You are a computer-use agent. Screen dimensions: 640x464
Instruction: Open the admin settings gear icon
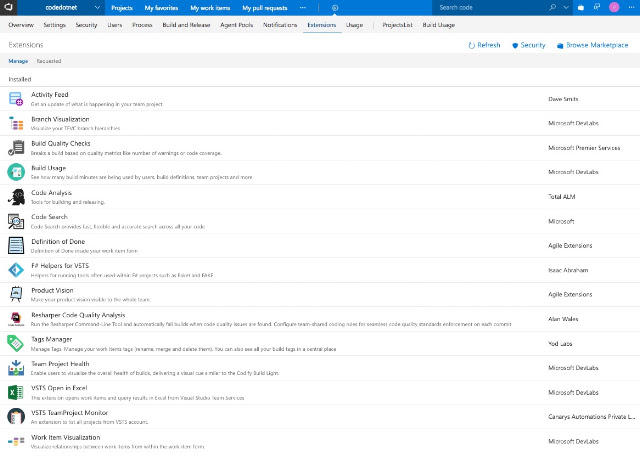tap(335, 8)
